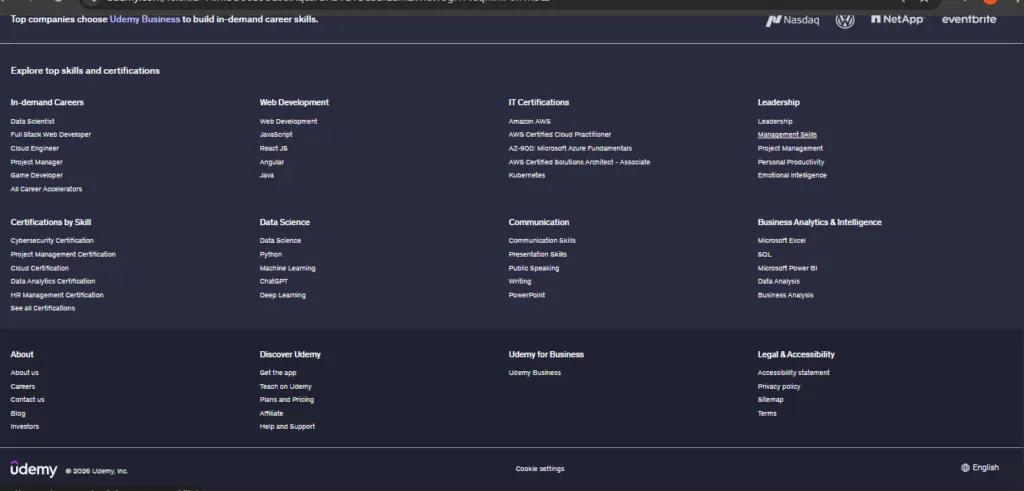Viewport: 1024px width, 491px height.
Task: Open the React JS topic
Action: point(274,148)
